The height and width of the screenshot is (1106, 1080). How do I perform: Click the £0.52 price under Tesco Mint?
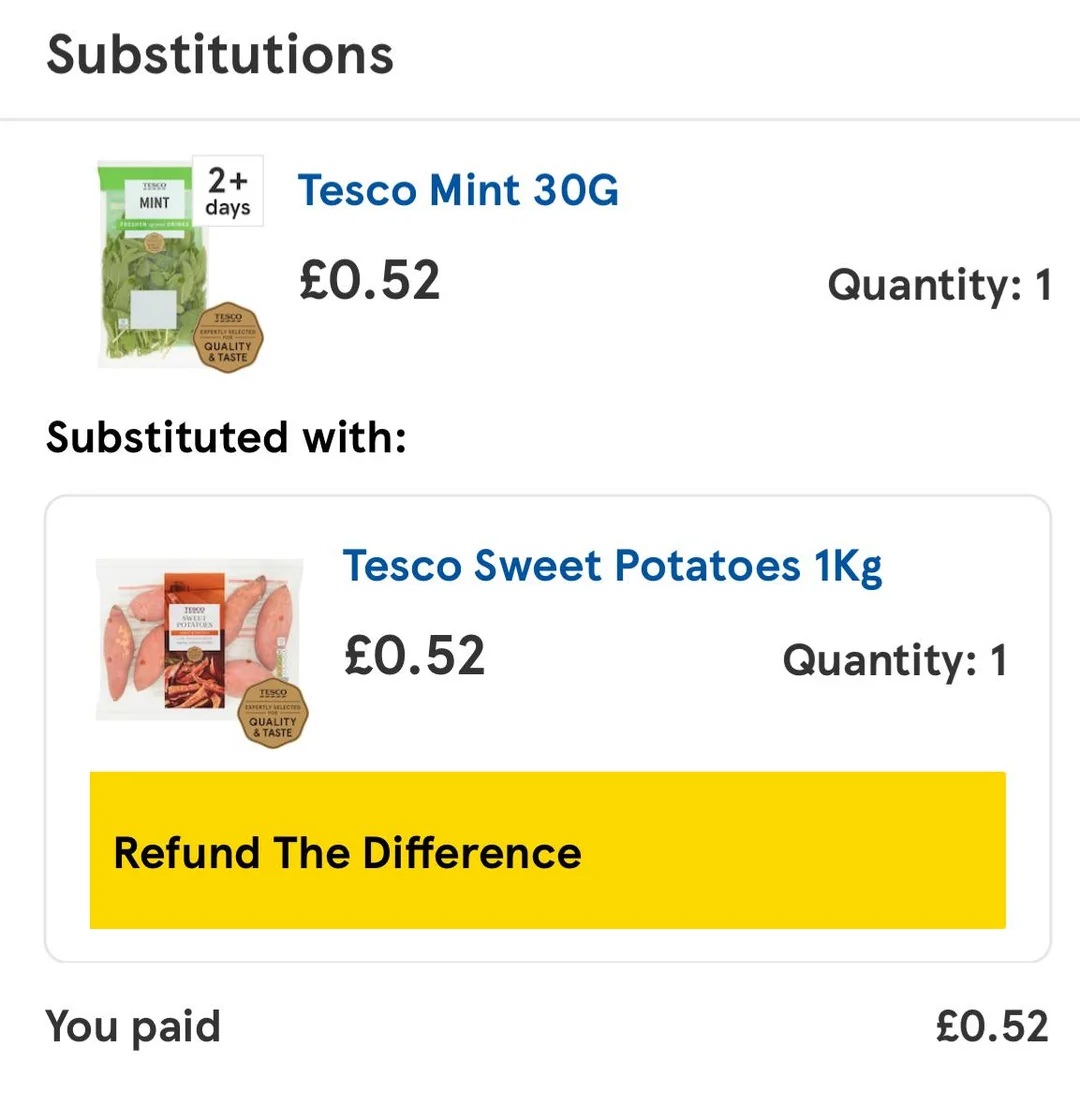pos(369,280)
